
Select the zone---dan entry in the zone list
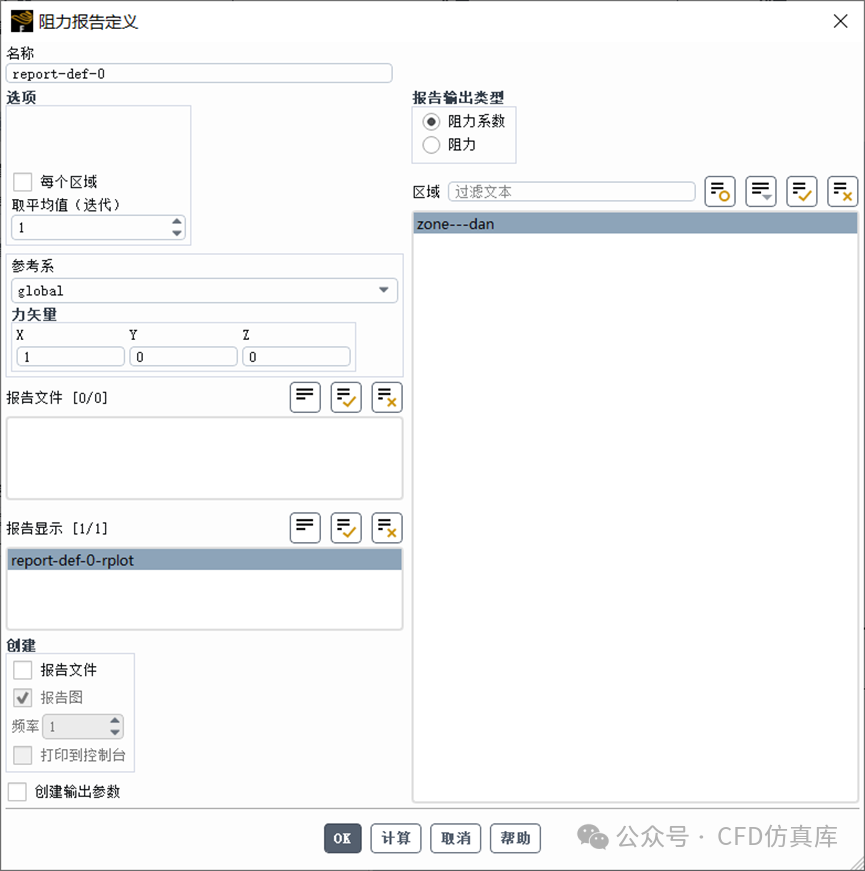[560, 223]
